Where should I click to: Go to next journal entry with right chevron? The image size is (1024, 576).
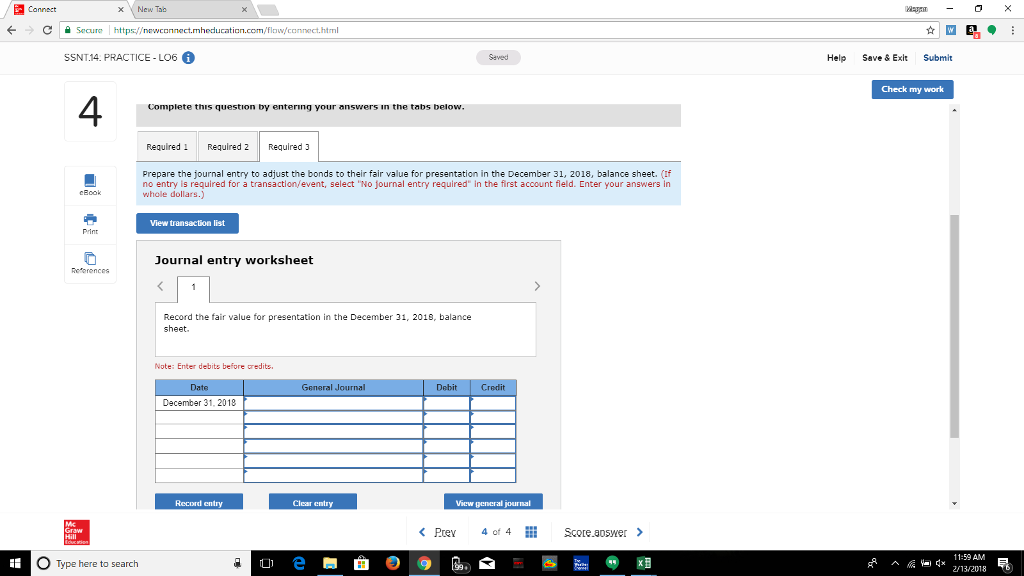pyautogui.click(x=537, y=286)
